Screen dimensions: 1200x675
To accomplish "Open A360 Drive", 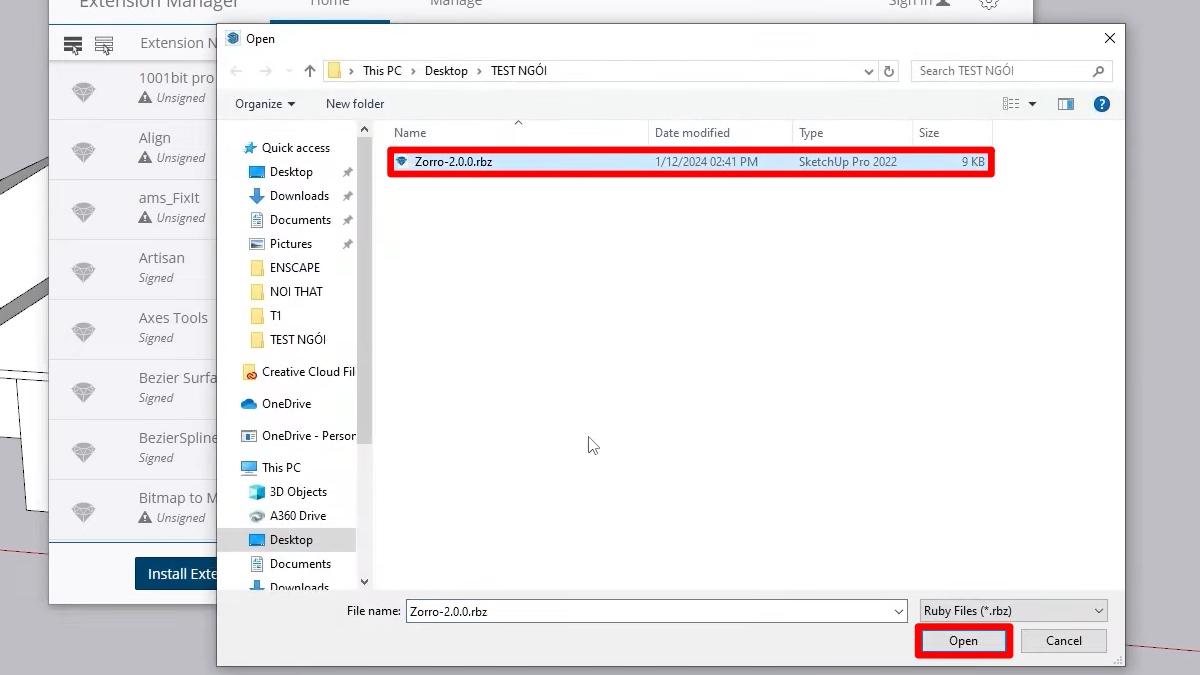I will 298,516.
